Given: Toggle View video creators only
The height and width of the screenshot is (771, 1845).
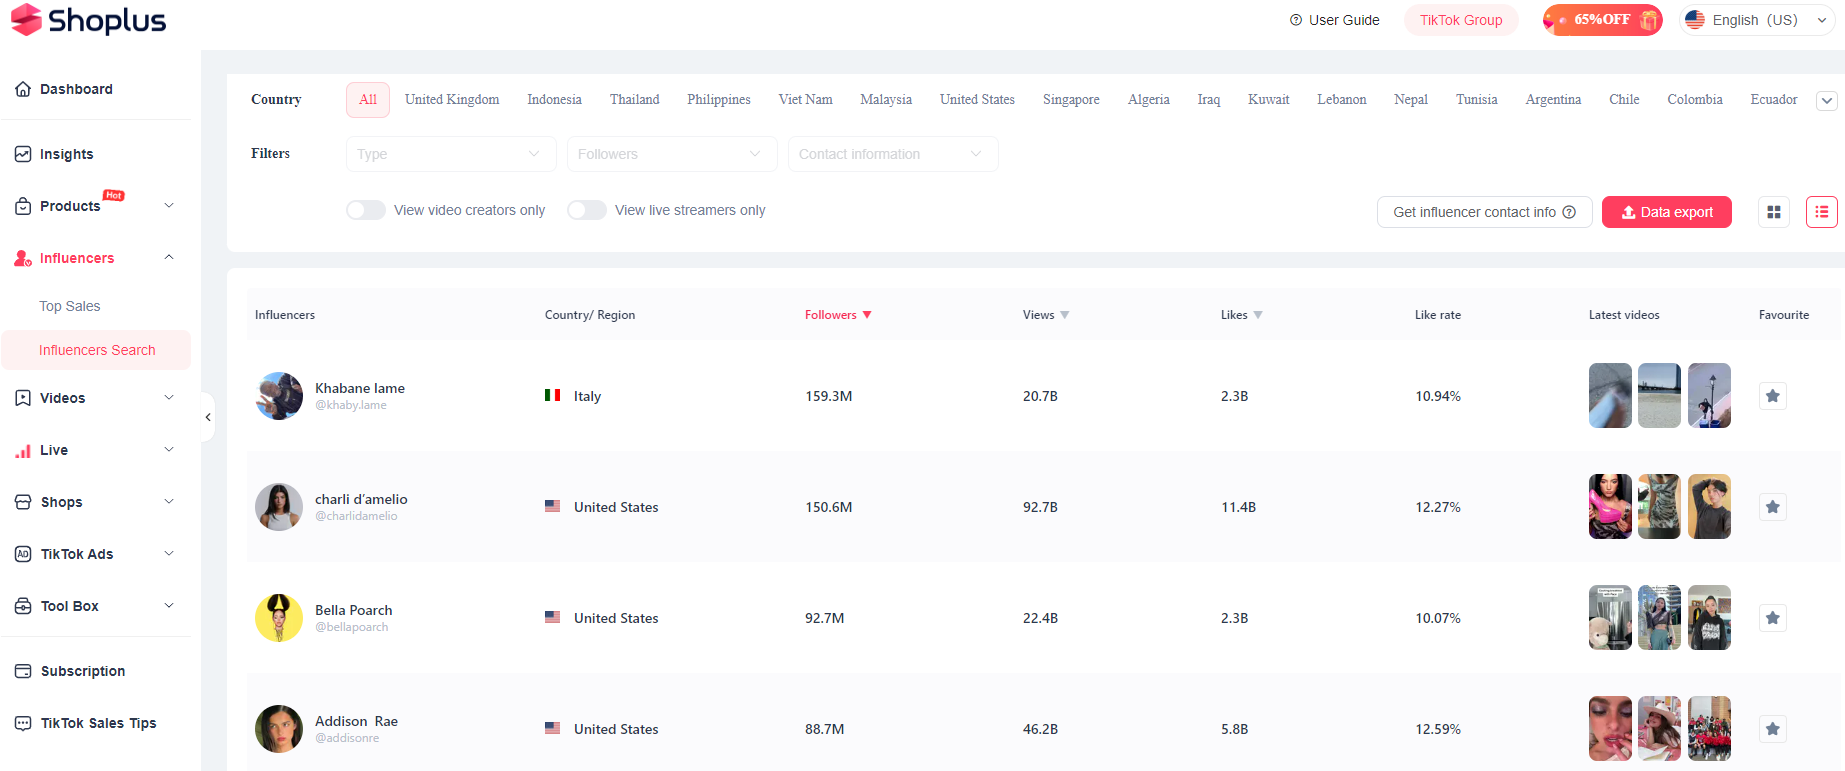Looking at the screenshot, I should [366, 210].
